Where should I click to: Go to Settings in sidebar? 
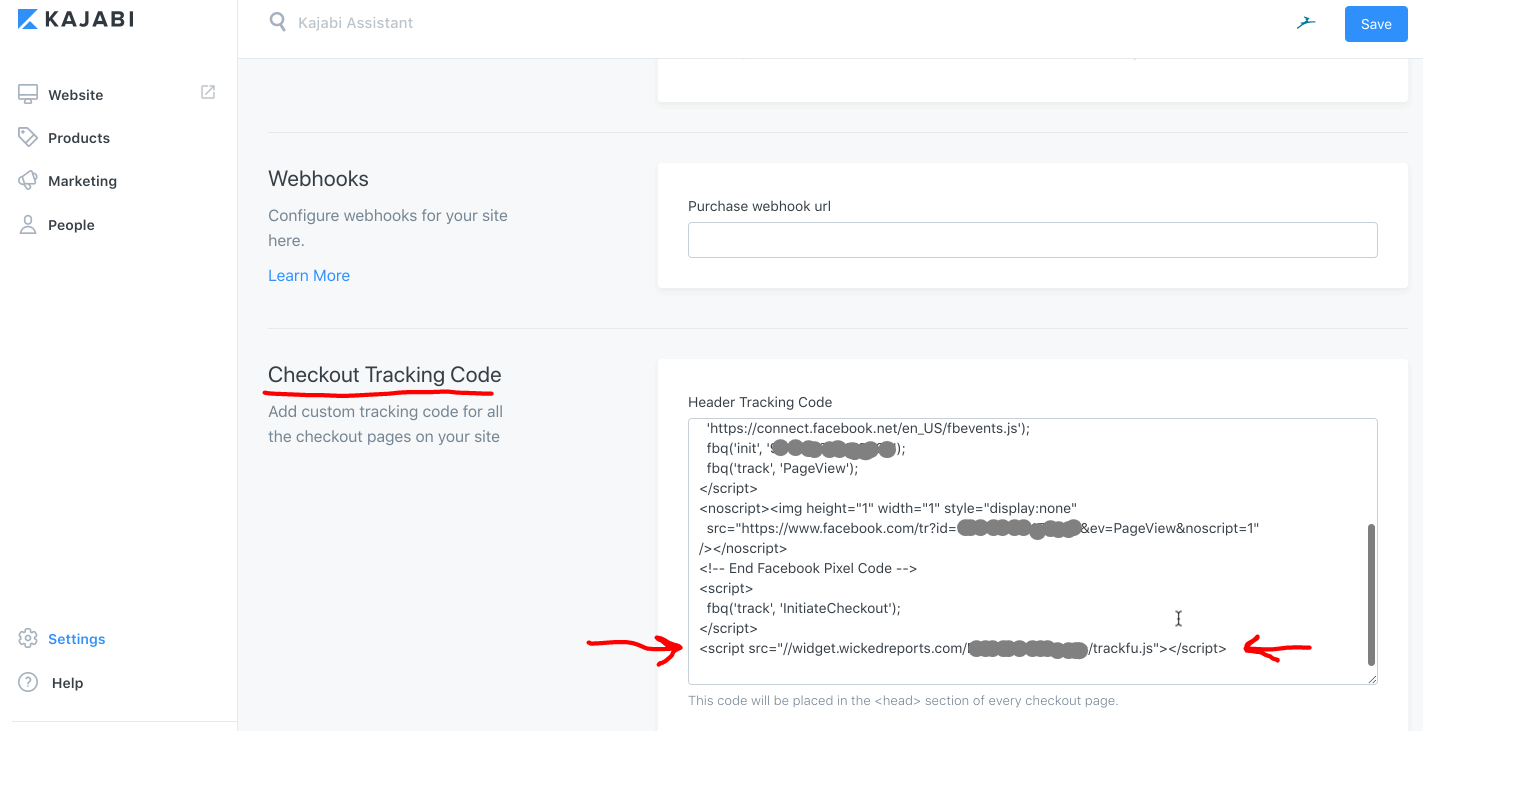click(x=76, y=639)
